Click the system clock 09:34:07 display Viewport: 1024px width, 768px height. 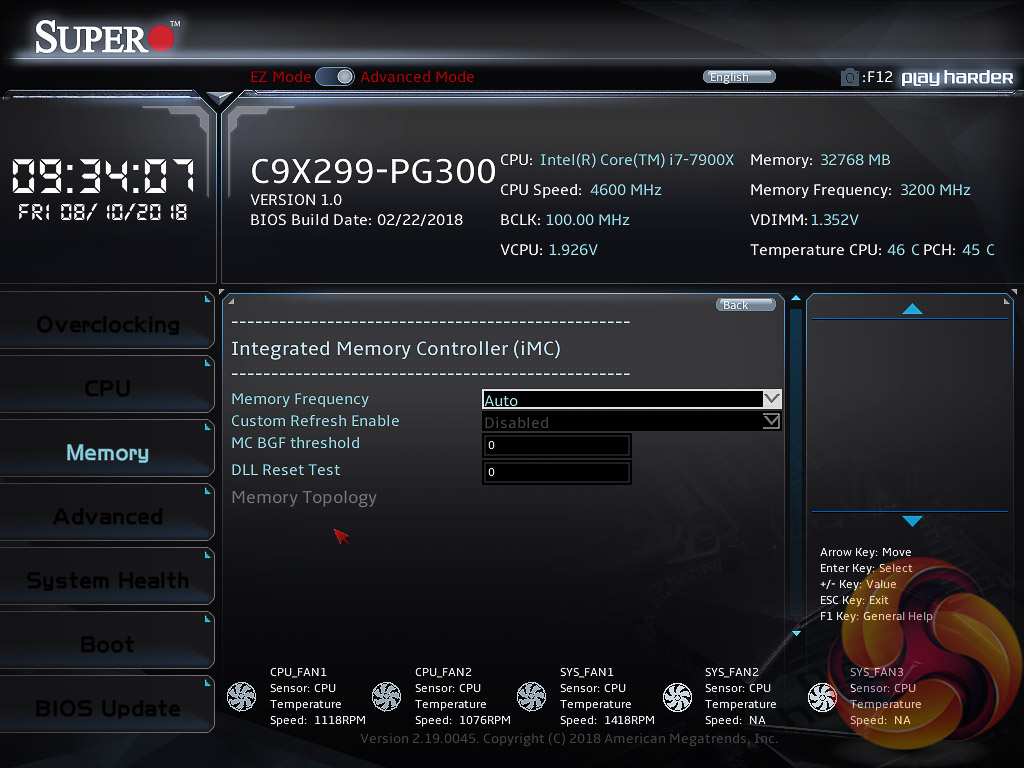(103, 176)
